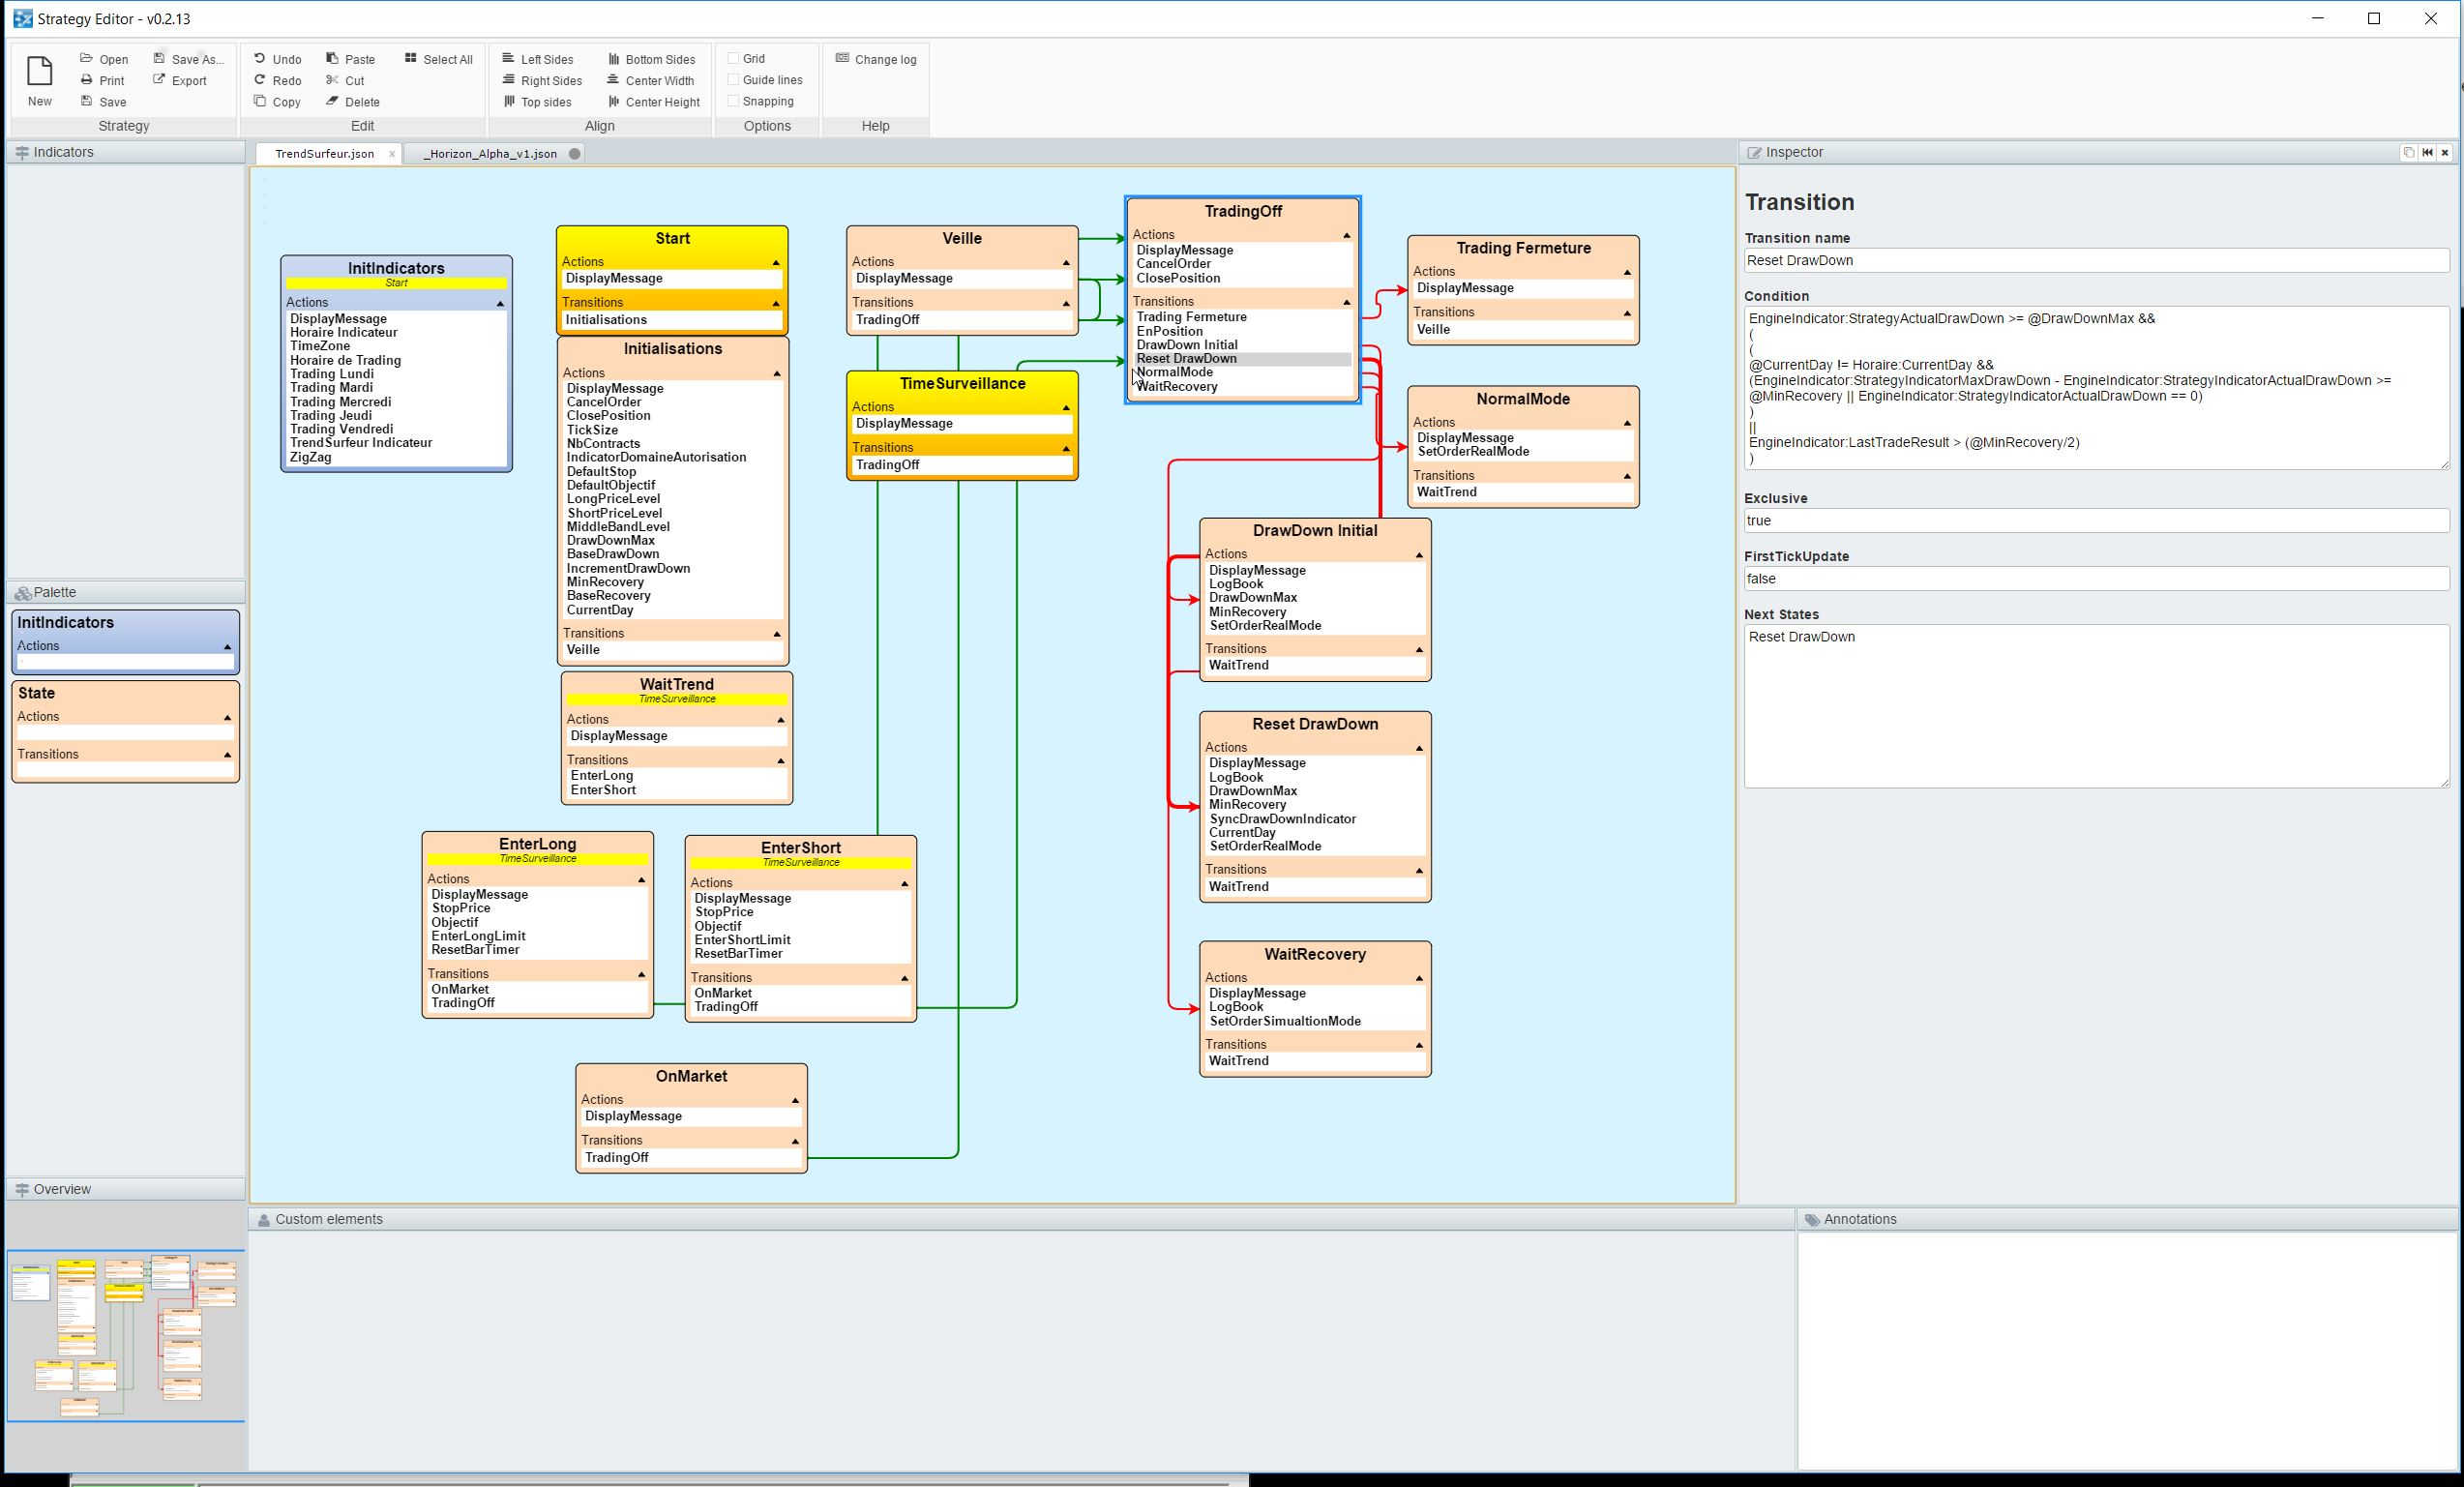Click the New strategy icon

coord(39,72)
